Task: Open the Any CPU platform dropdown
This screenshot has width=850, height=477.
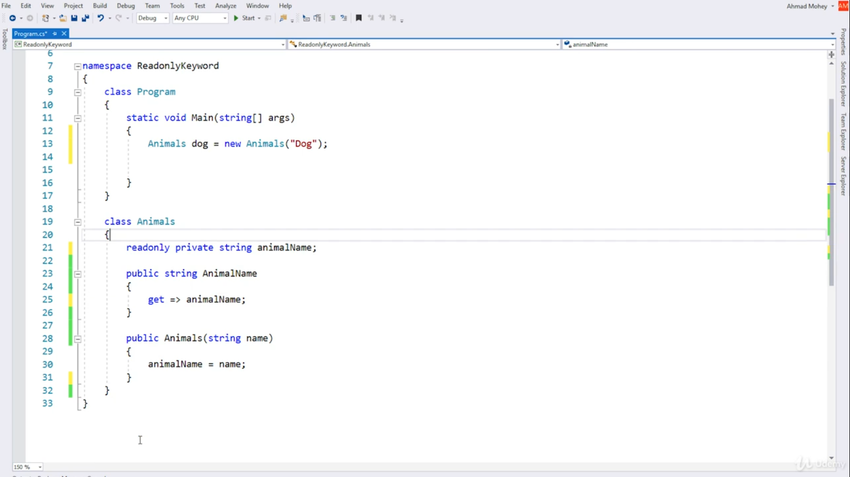Action: tap(200, 18)
